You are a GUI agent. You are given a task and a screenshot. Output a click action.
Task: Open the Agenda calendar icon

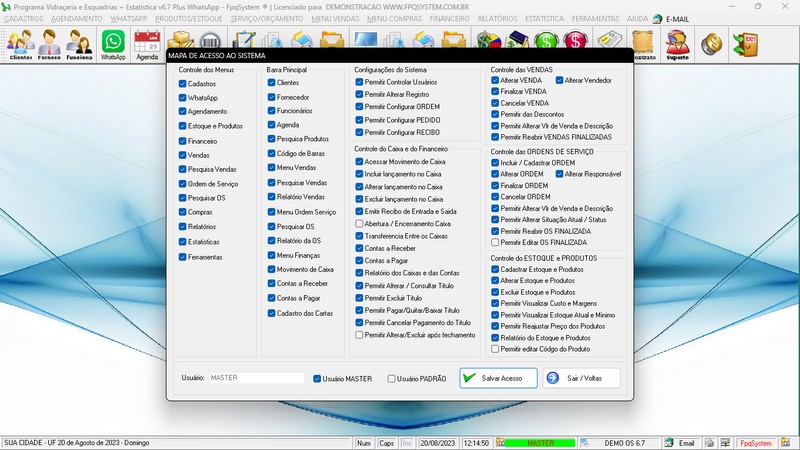point(147,44)
